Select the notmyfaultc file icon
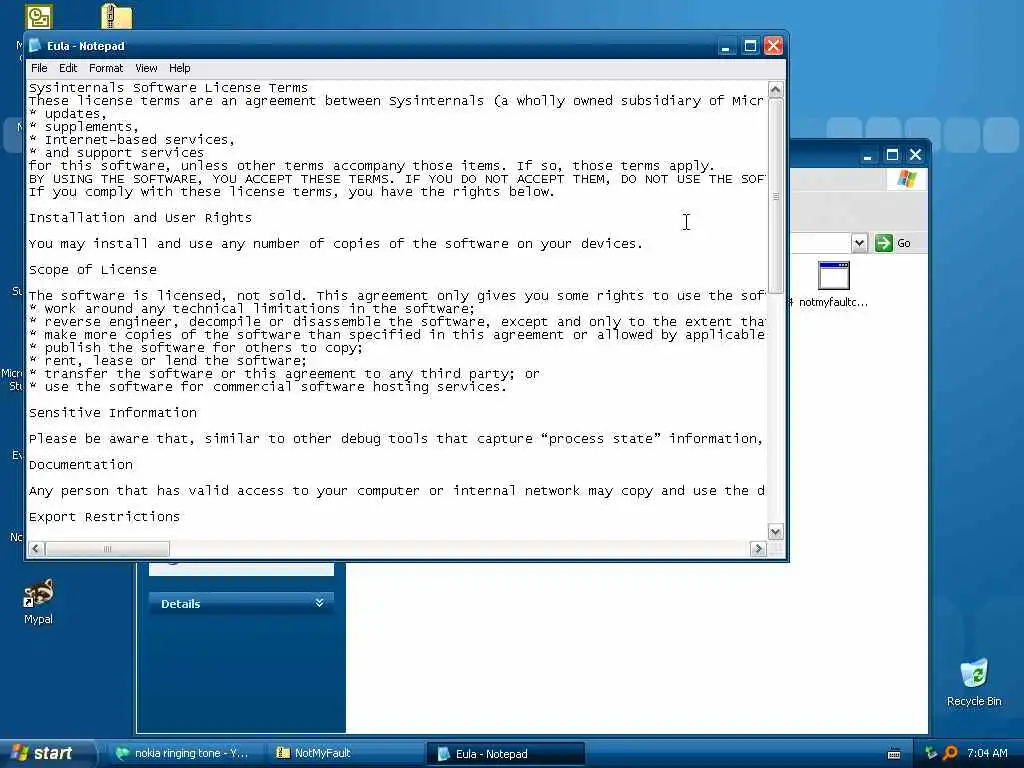 point(834,284)
